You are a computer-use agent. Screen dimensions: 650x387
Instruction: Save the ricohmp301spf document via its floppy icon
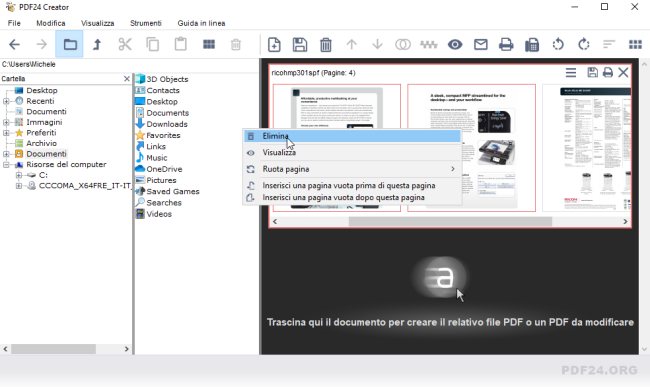click(x=592, y=73)
